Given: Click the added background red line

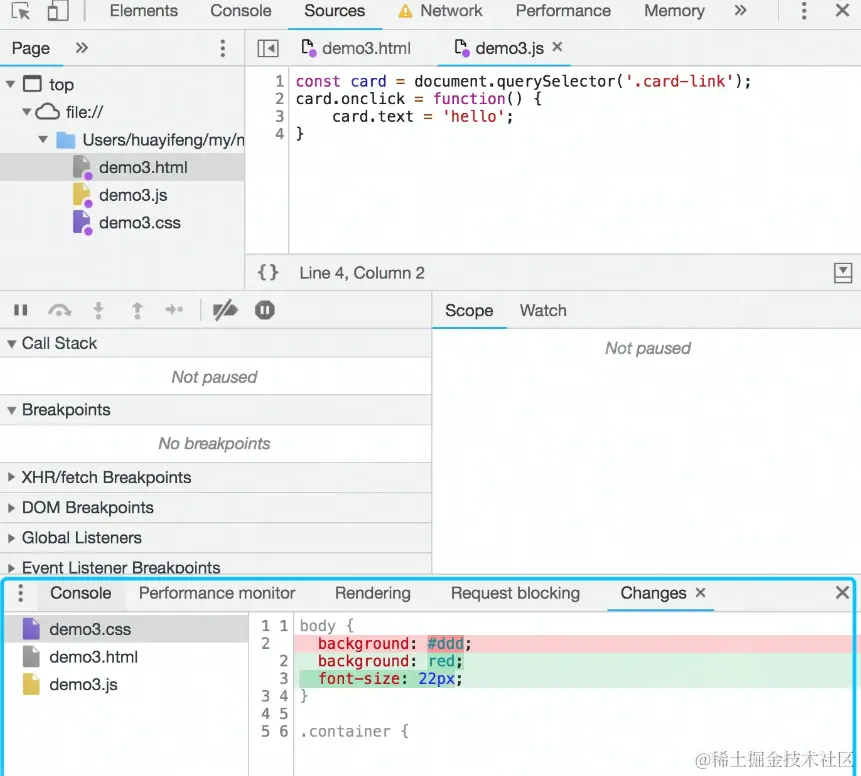Looking at the screenshot, I should (573, 661).
